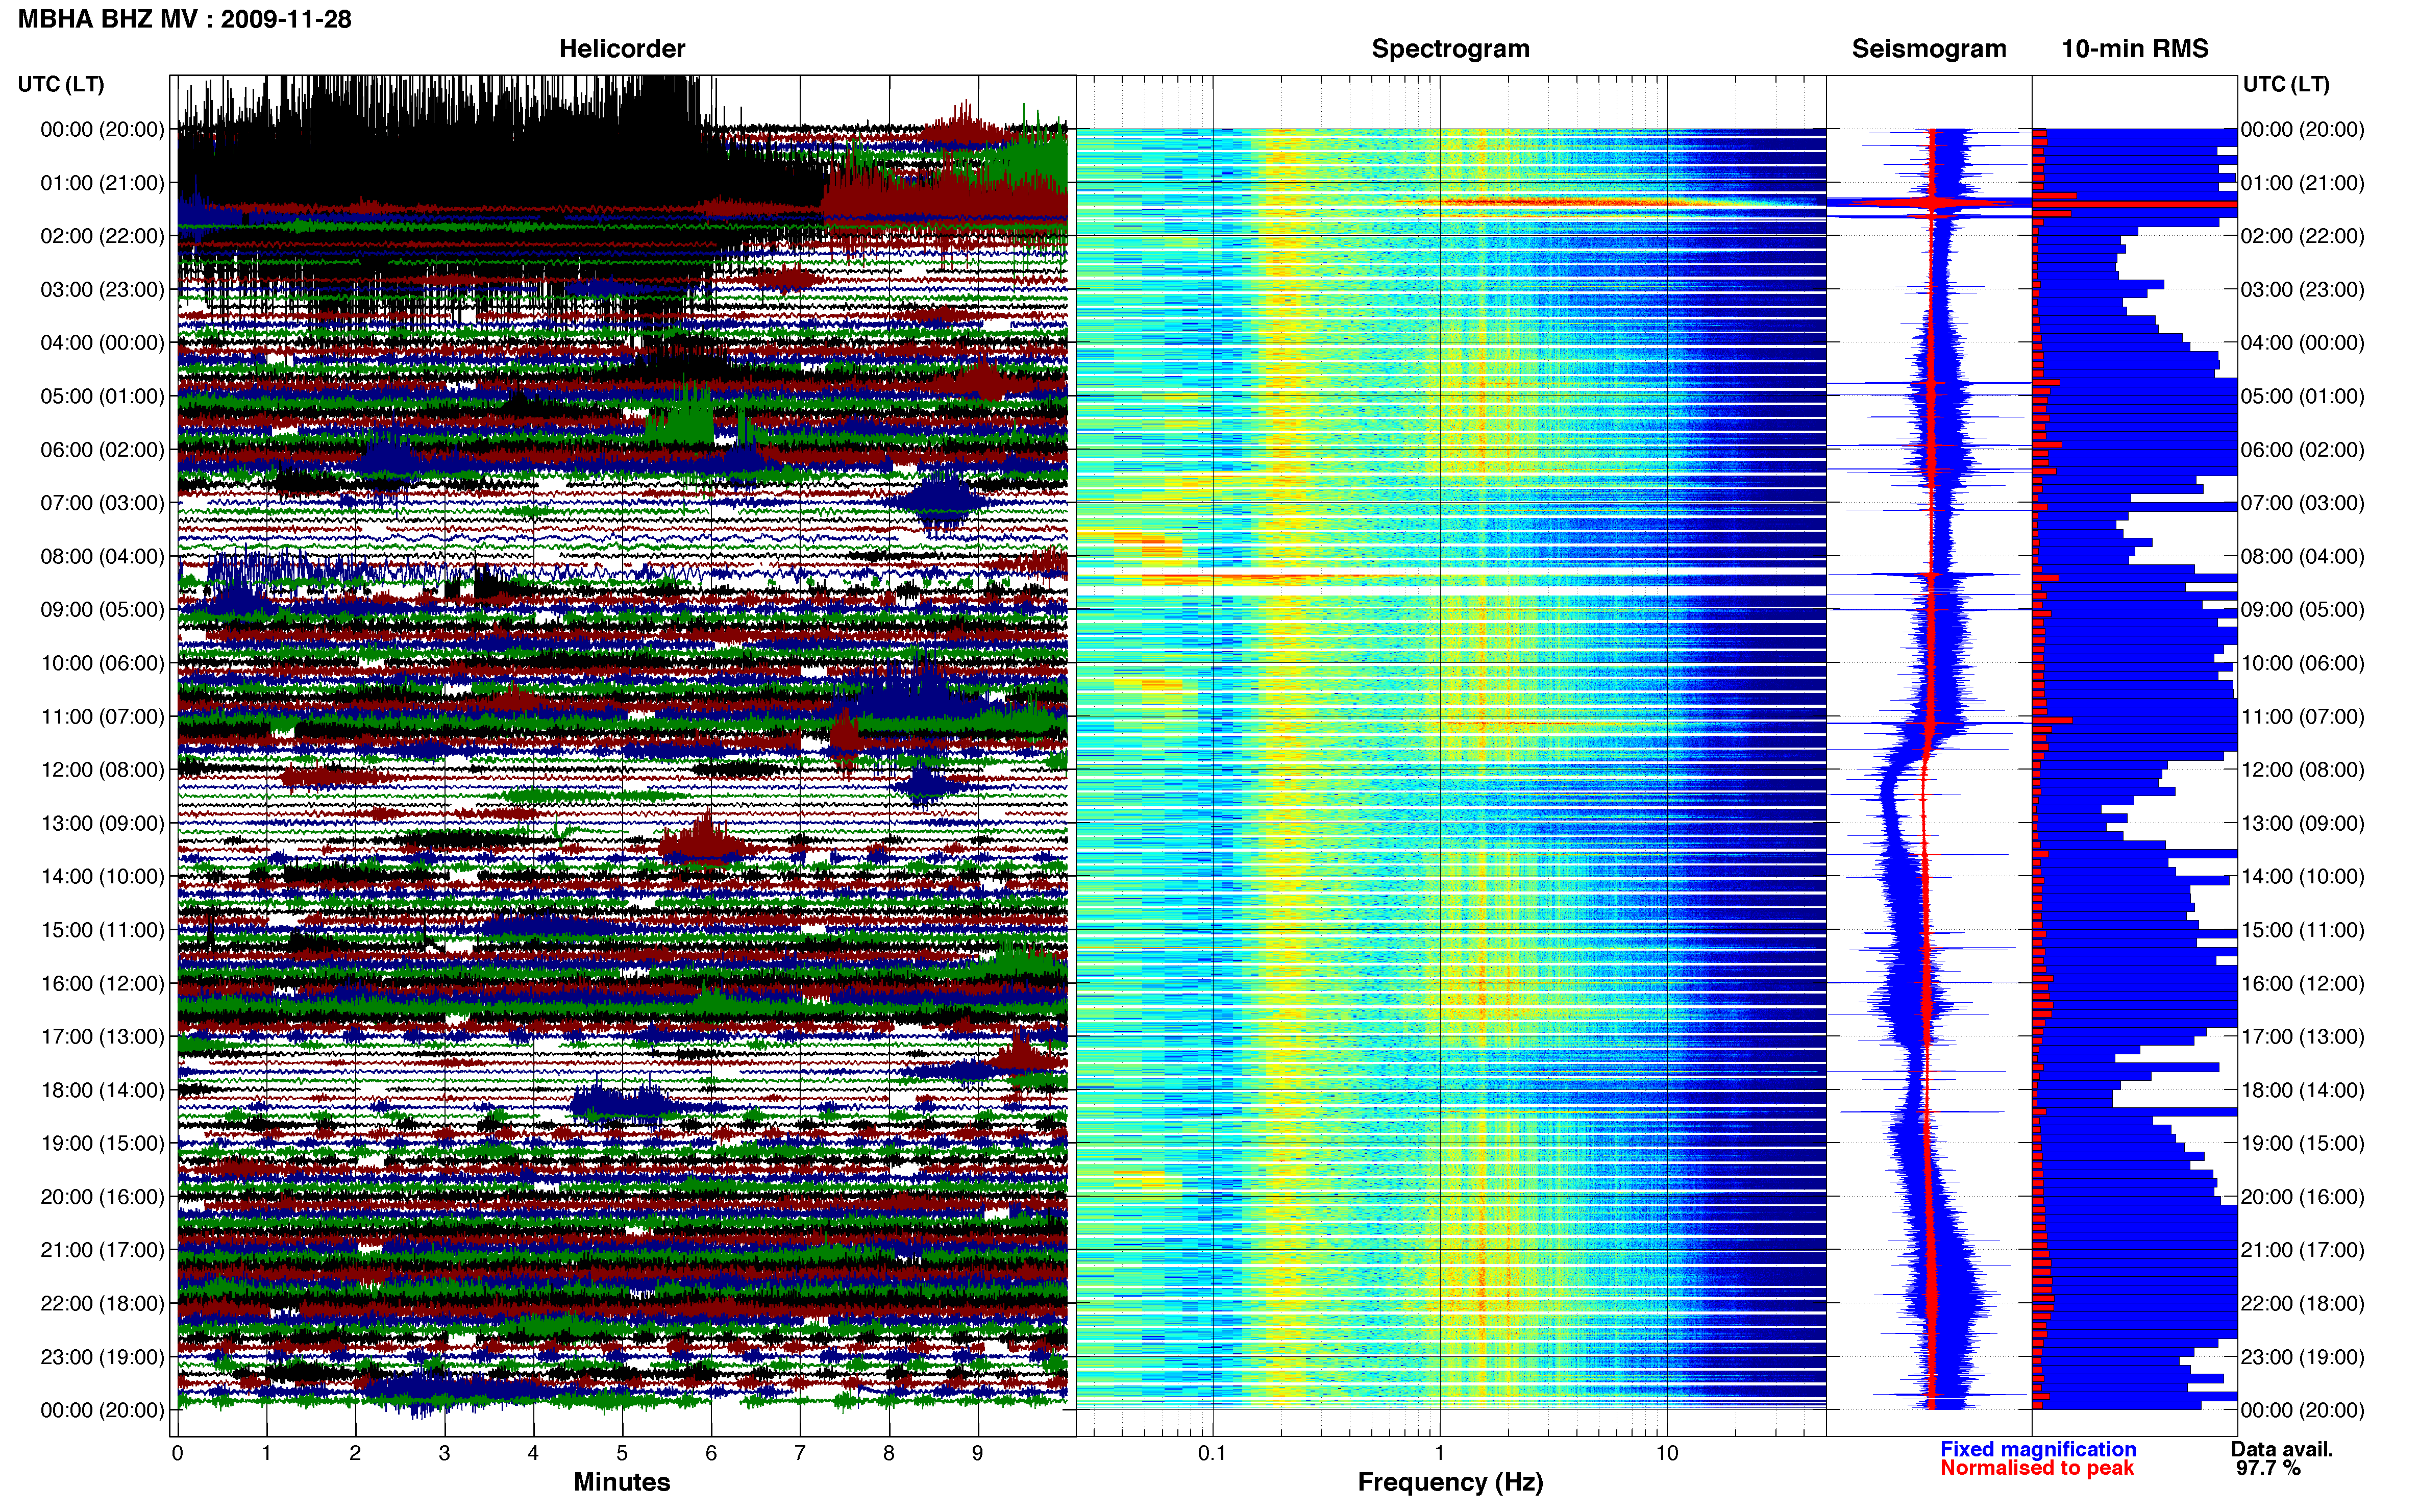Click right-axis time label '18:00 (14:00)'
Image resolution: width=2419 pixels, height=1512 pixels.
[2303, 1090]
